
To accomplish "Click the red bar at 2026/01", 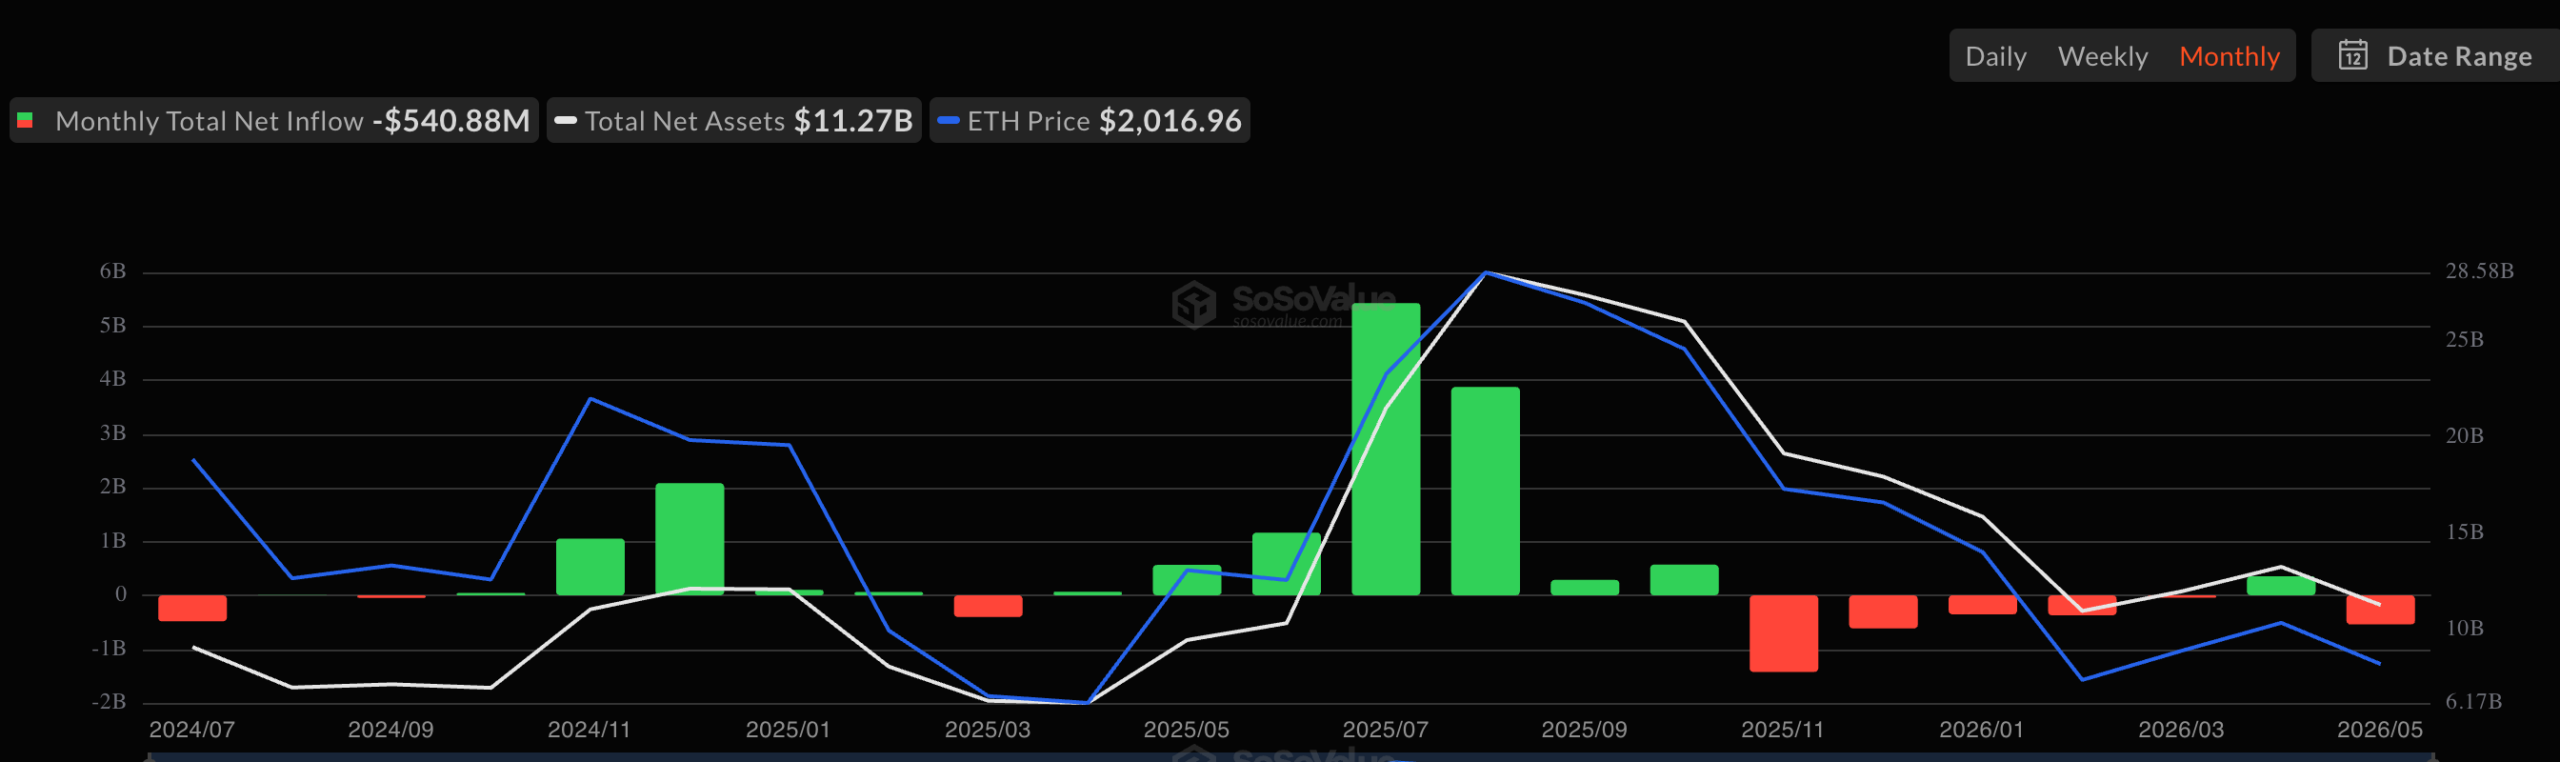I will (x=1983, y=605).
